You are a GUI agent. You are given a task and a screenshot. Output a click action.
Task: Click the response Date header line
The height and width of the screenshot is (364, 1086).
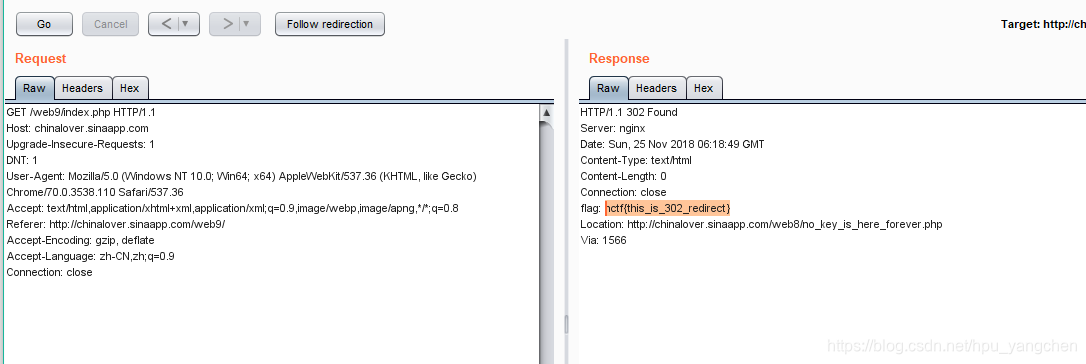pos(673,144)
